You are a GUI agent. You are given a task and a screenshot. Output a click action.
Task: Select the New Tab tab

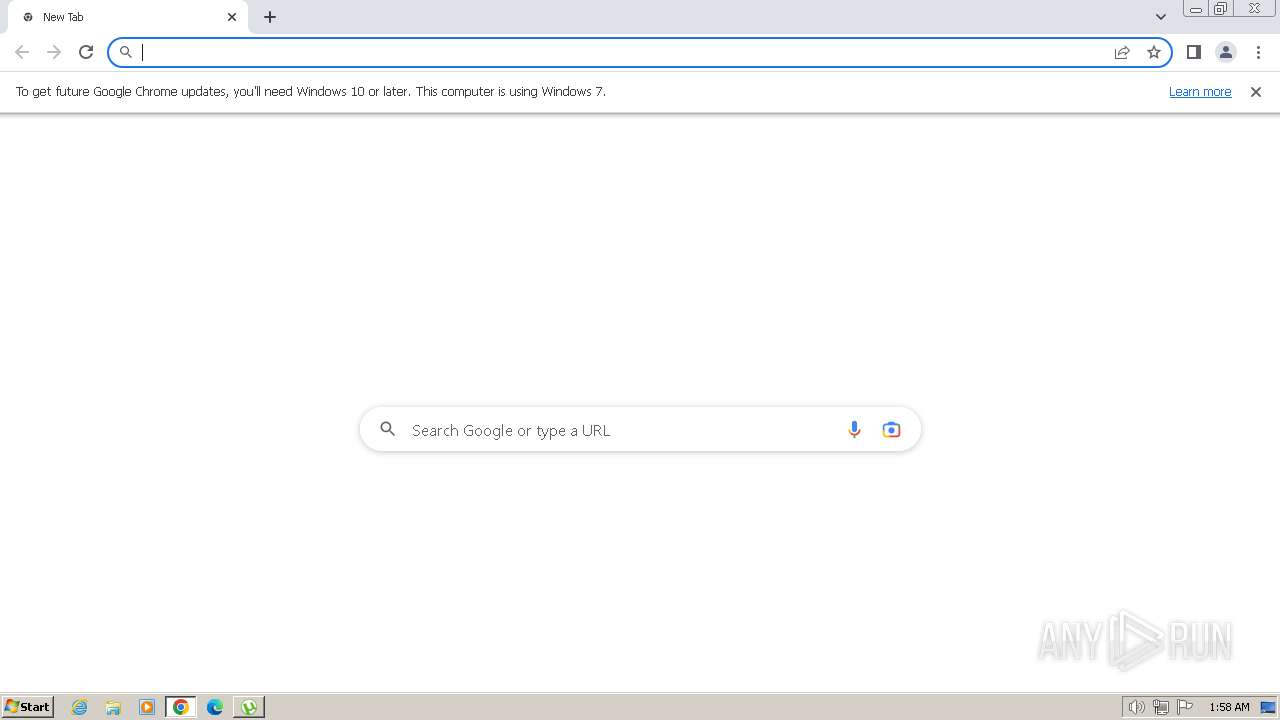point(128,17)
